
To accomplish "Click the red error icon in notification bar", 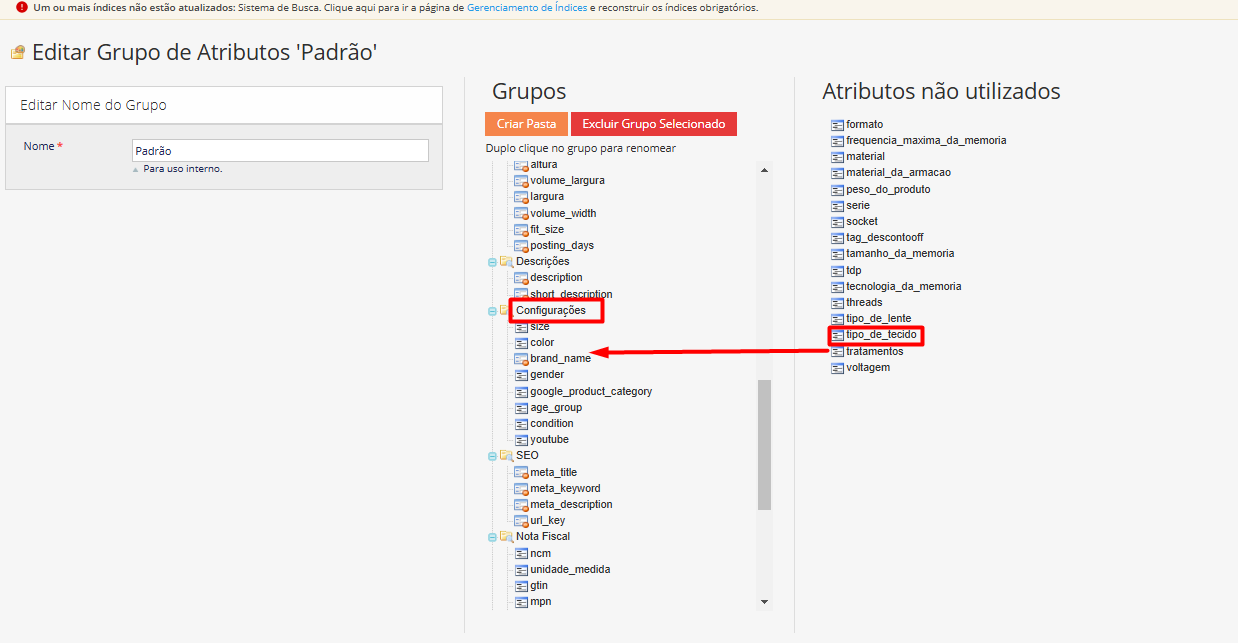I will click(x=22, y=7).
